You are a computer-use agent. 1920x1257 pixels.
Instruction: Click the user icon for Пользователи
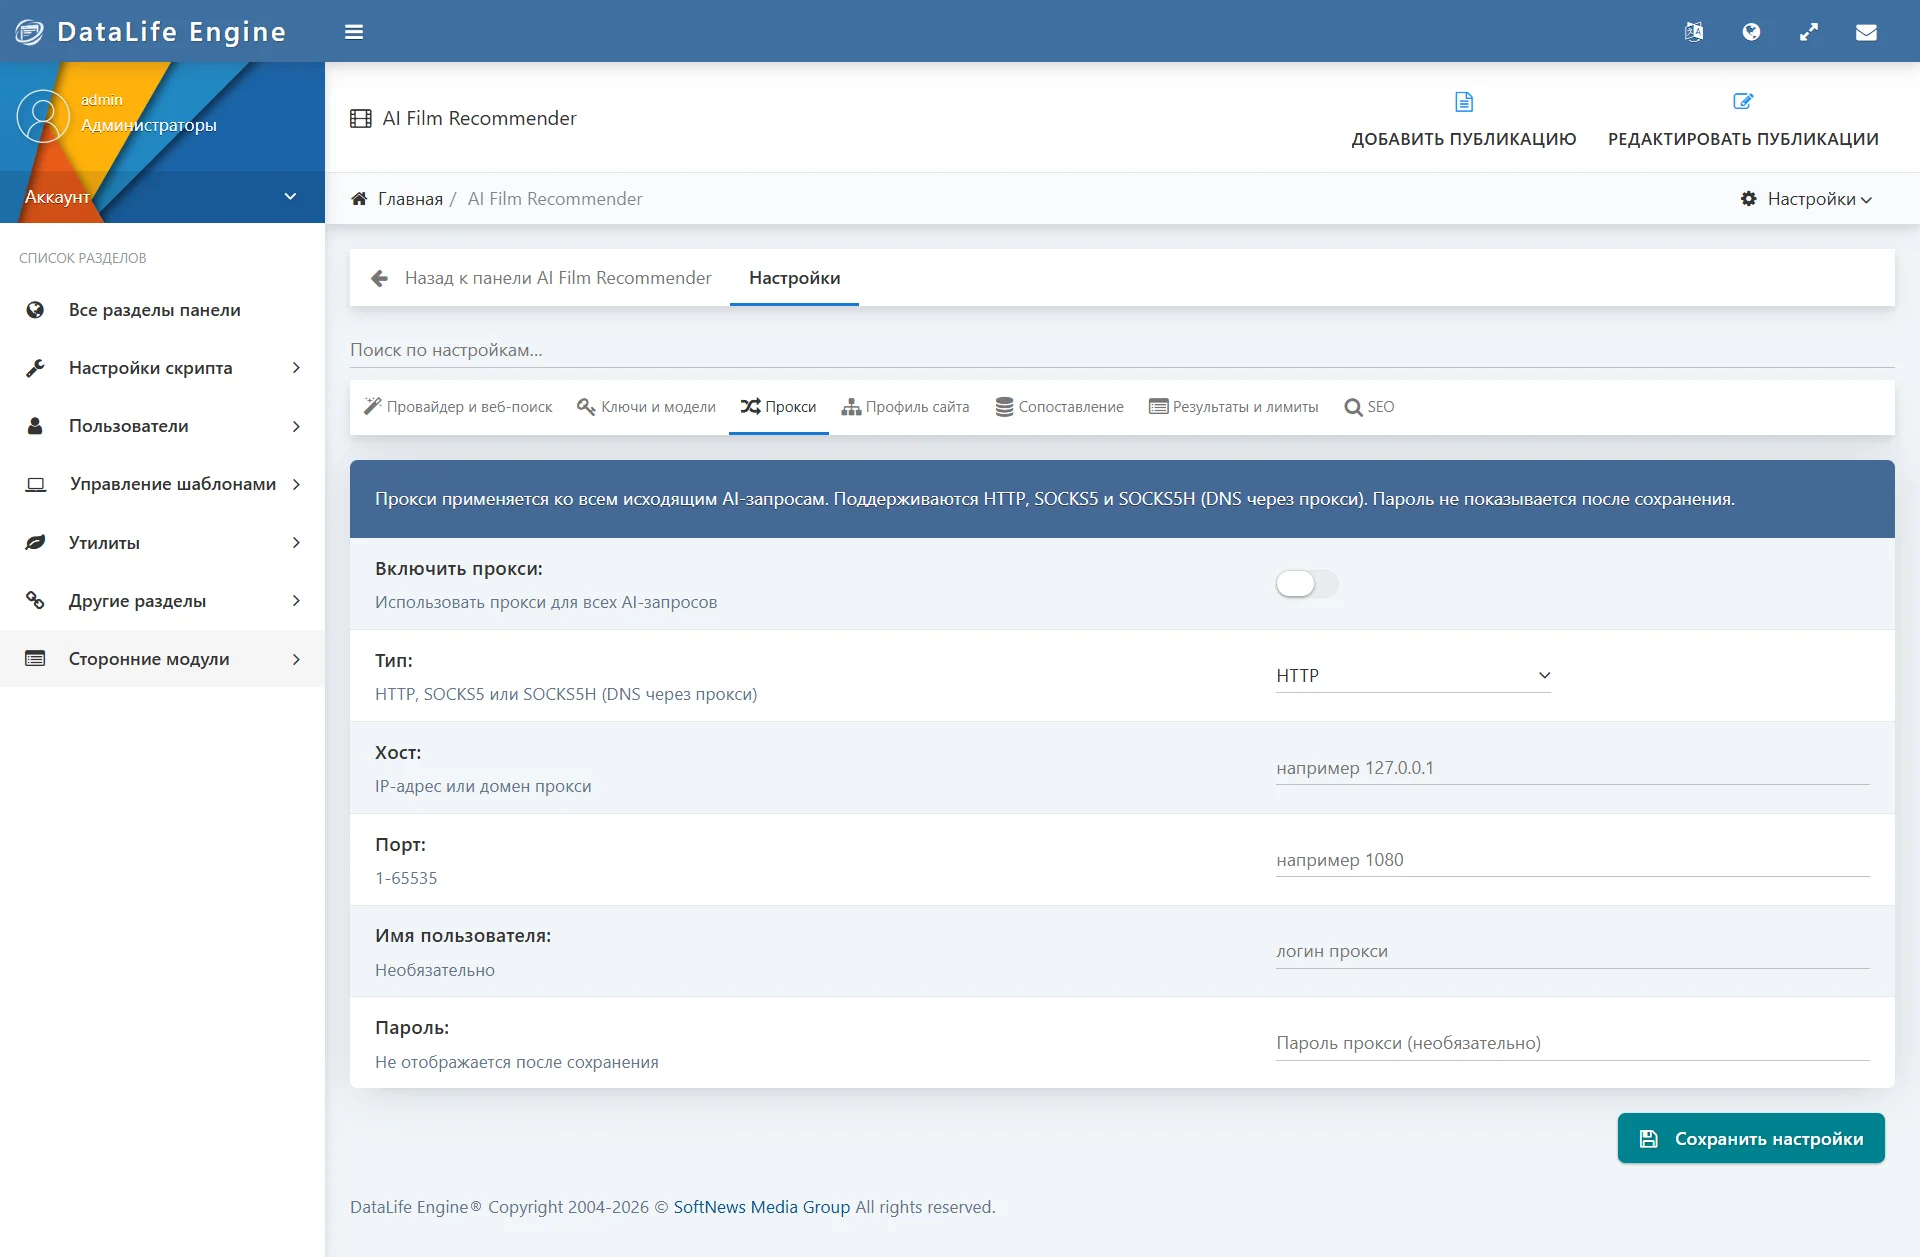point(35,426)
